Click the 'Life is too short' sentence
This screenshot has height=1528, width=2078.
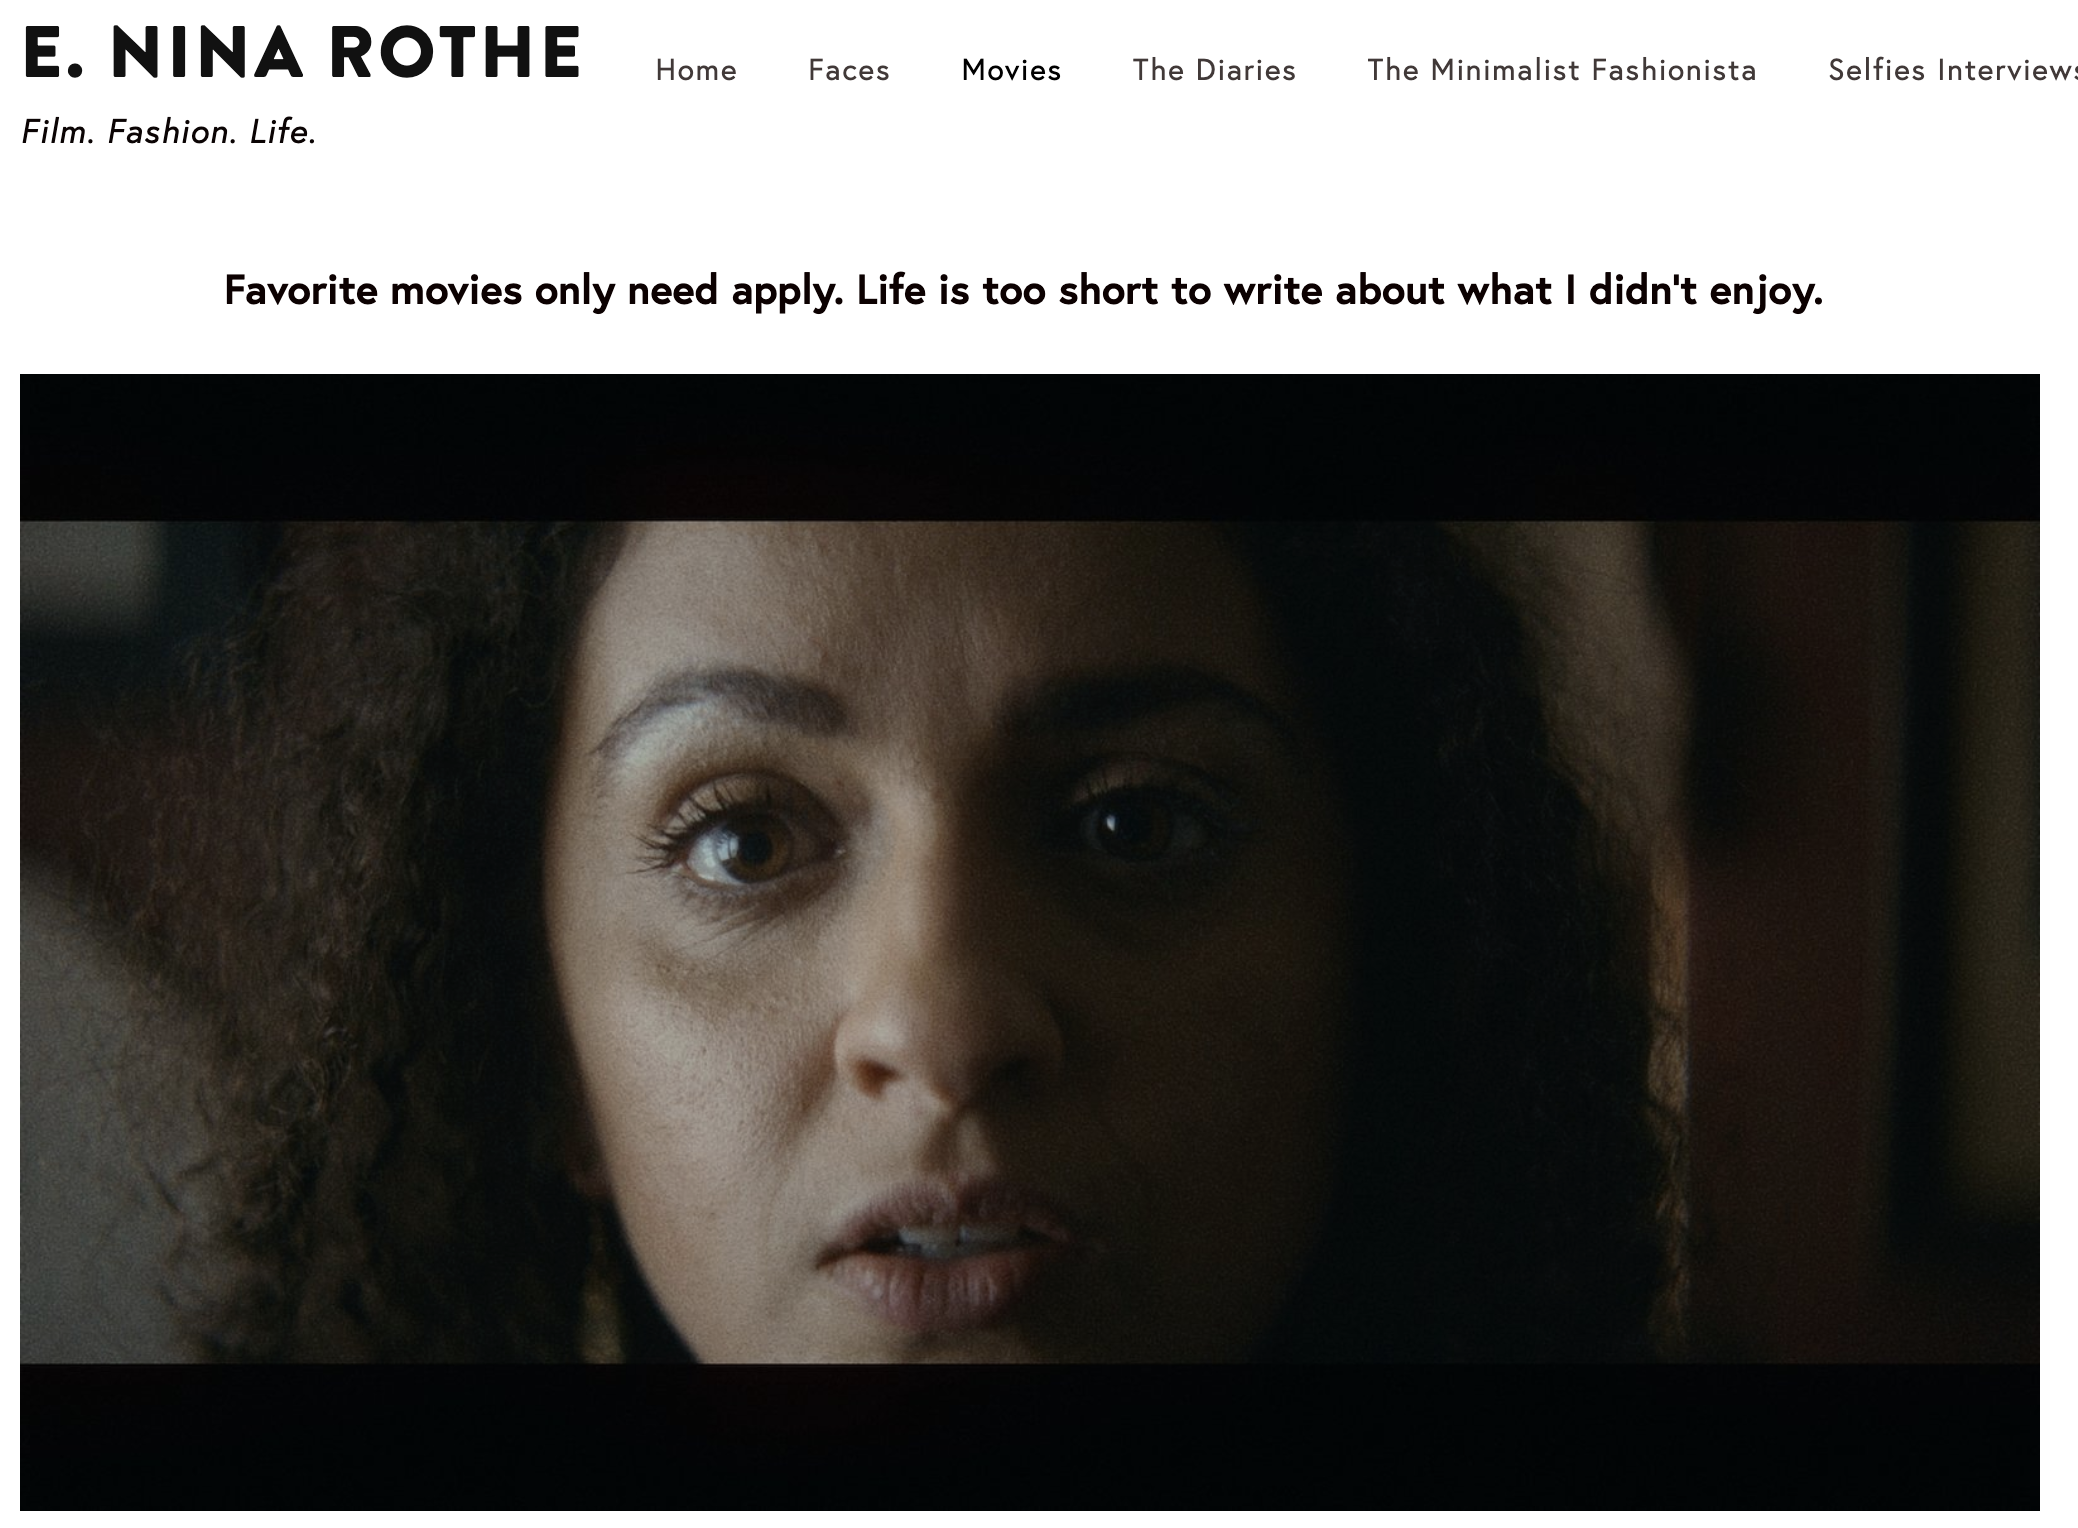[x=1340, y=291]
